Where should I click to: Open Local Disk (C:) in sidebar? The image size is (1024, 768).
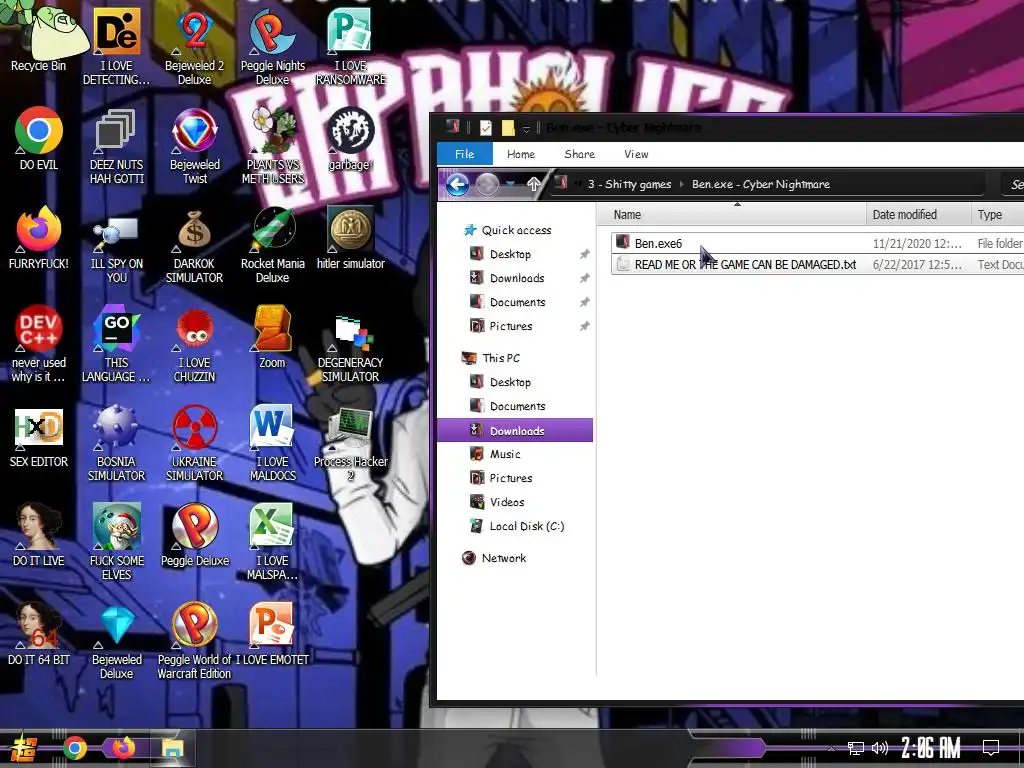coord(517,526)
